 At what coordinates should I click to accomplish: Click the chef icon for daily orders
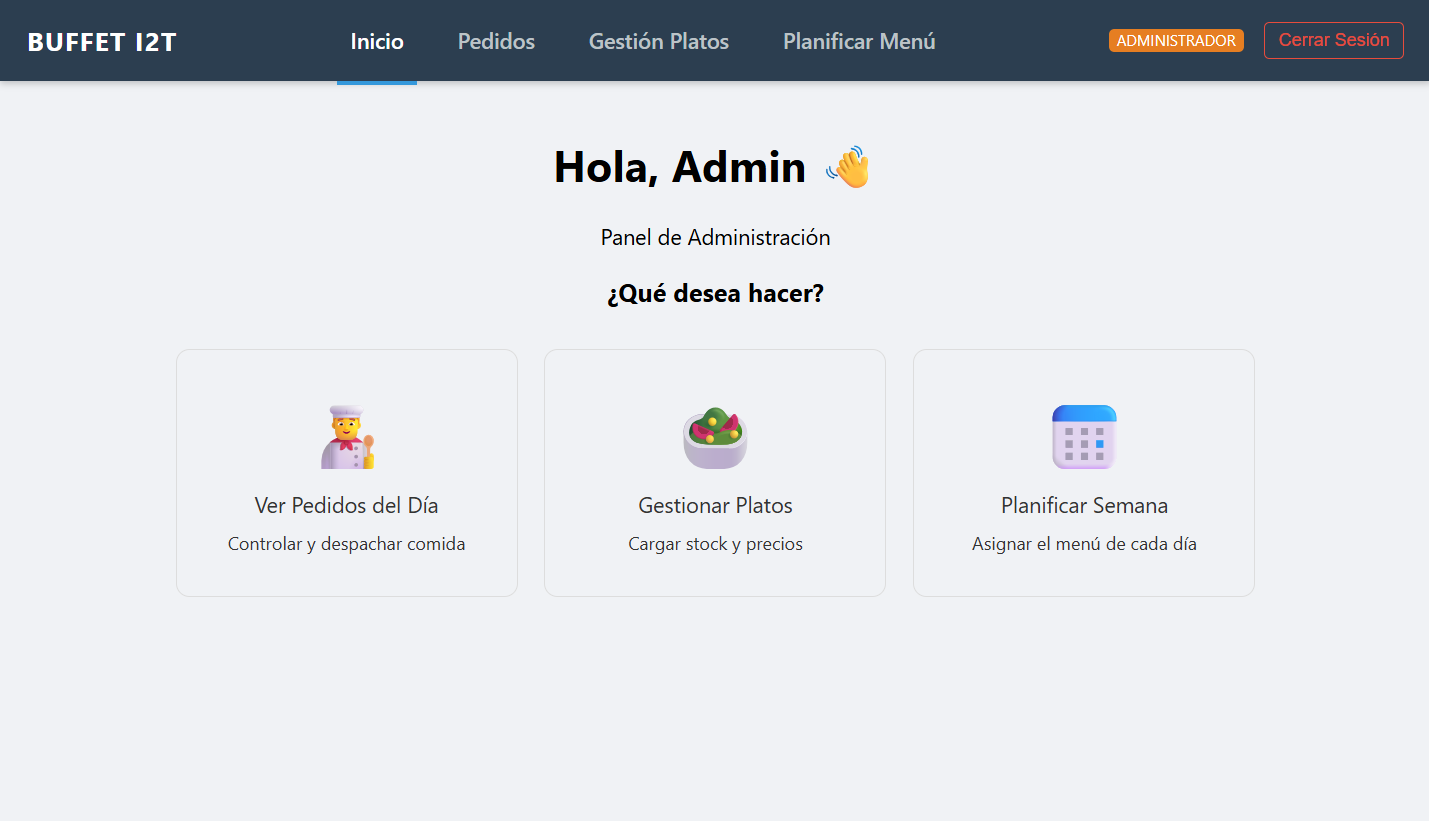pyautogui.click(x=347, y=437)
